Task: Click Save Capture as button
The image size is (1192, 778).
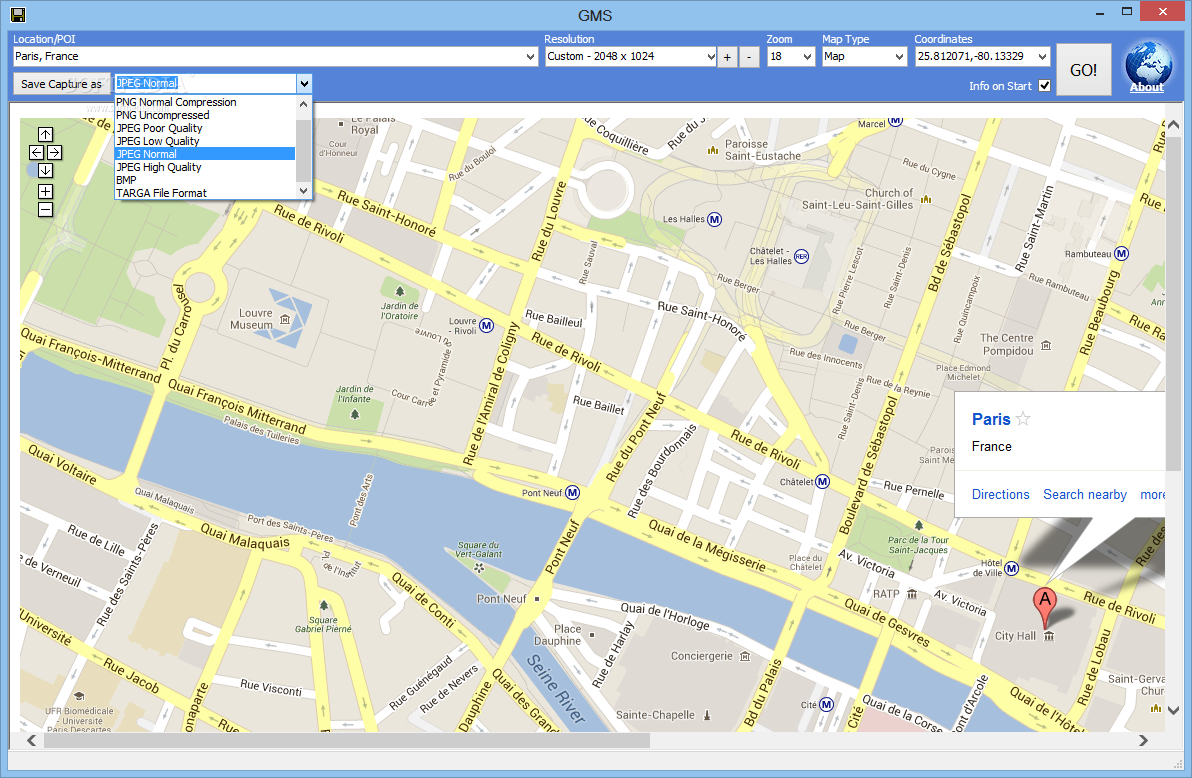Action: point(61,84)
